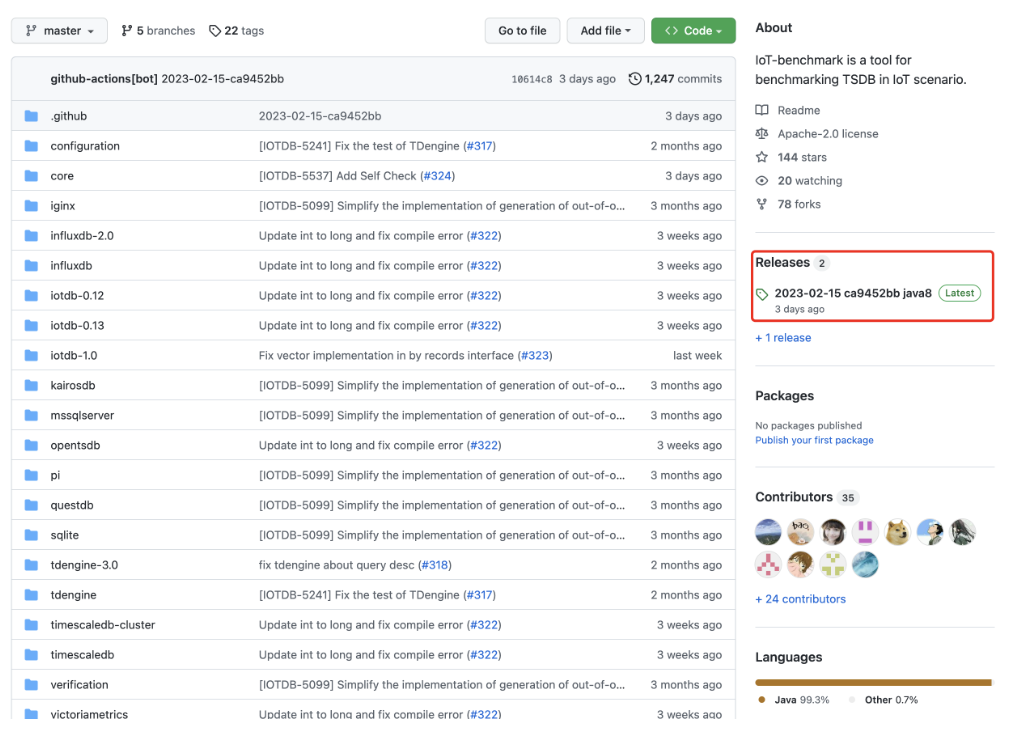Open the iotdb-0.13 folder name
The image size is (1018, 742).
pos(77,325)
